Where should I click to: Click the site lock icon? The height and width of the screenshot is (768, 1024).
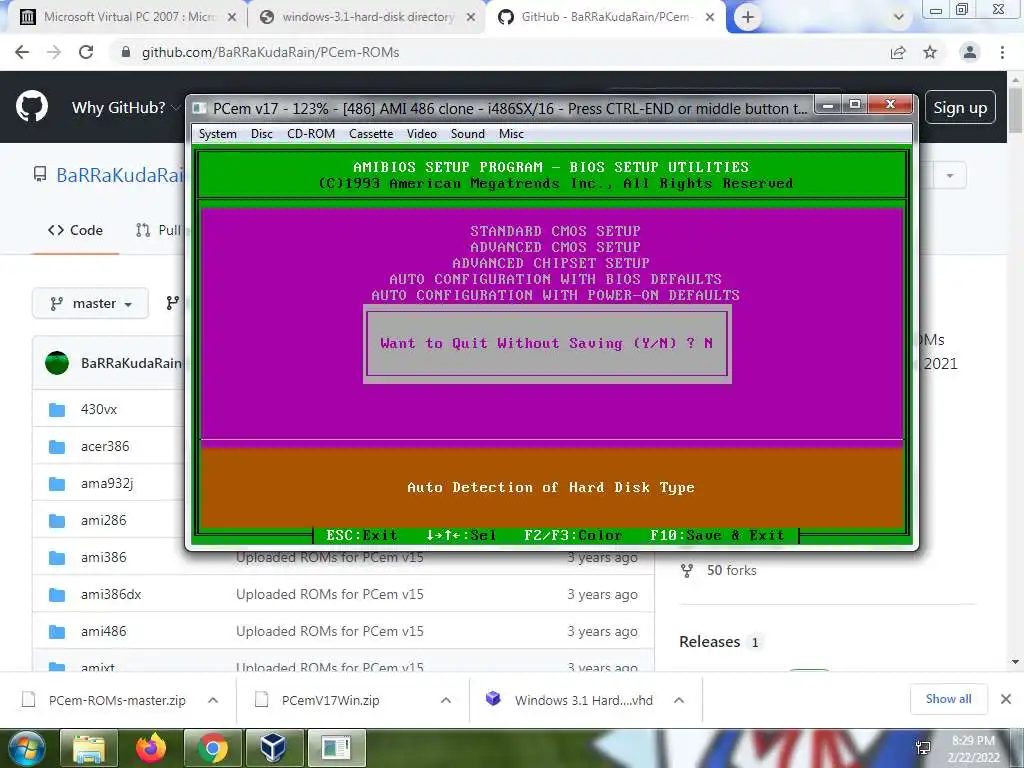pos(126,52)
